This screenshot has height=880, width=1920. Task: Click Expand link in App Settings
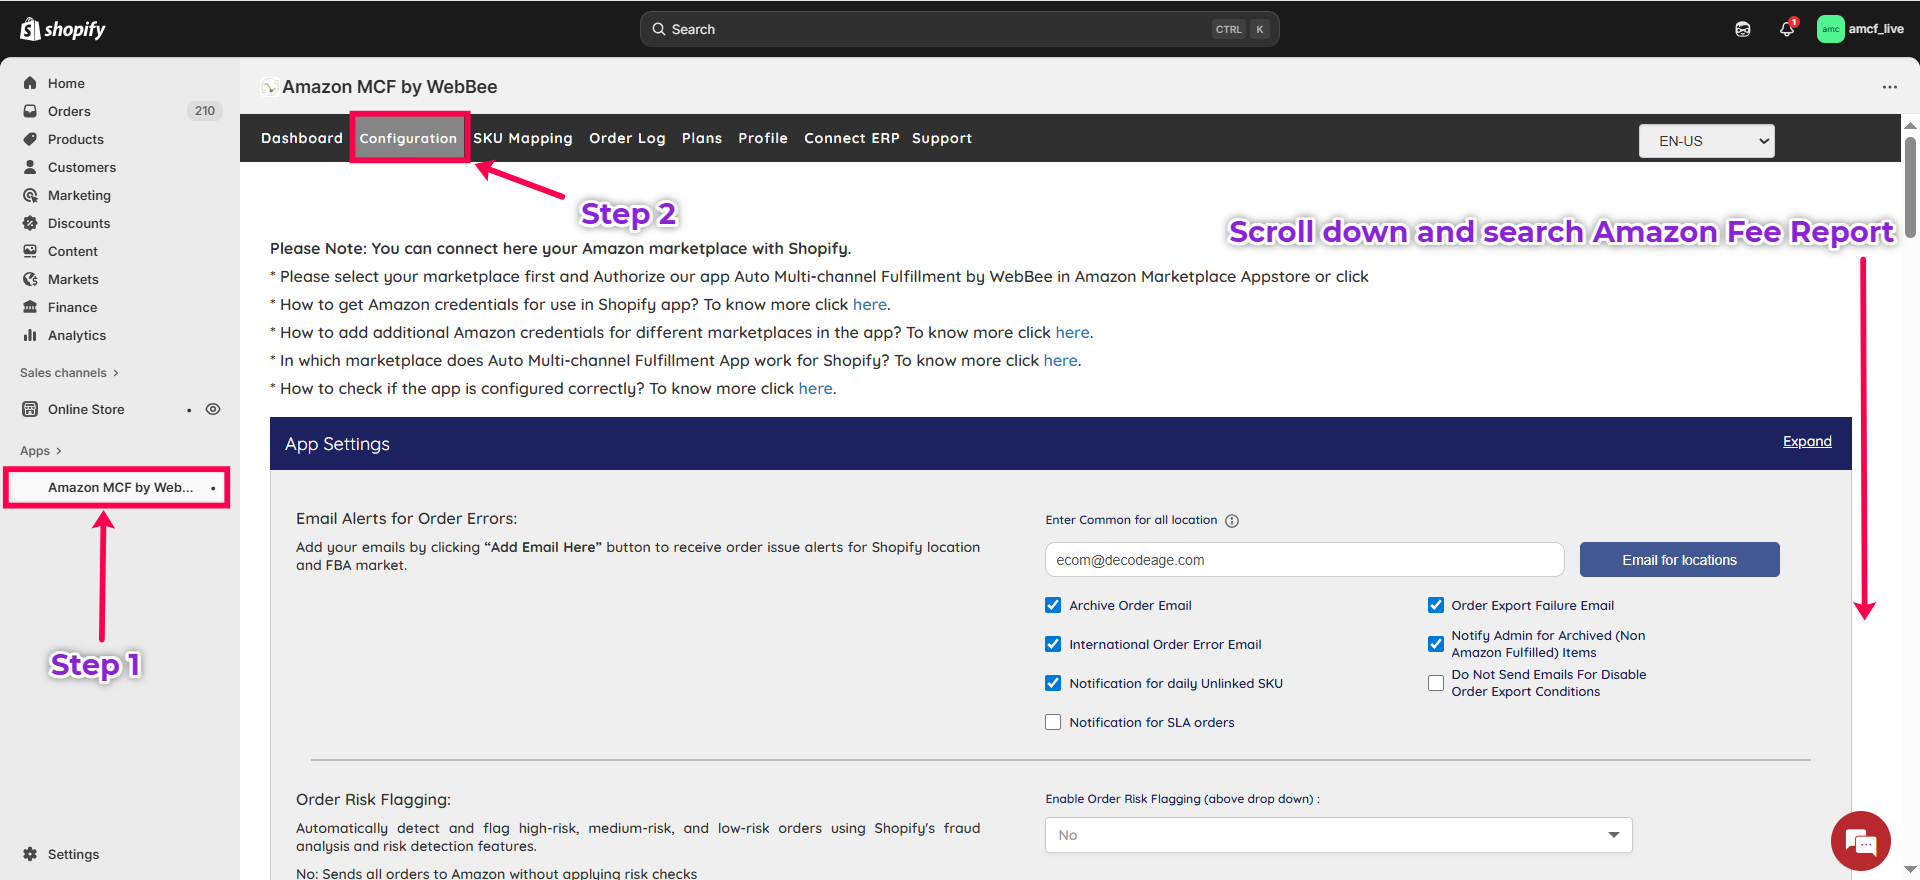pos(1807,441)
